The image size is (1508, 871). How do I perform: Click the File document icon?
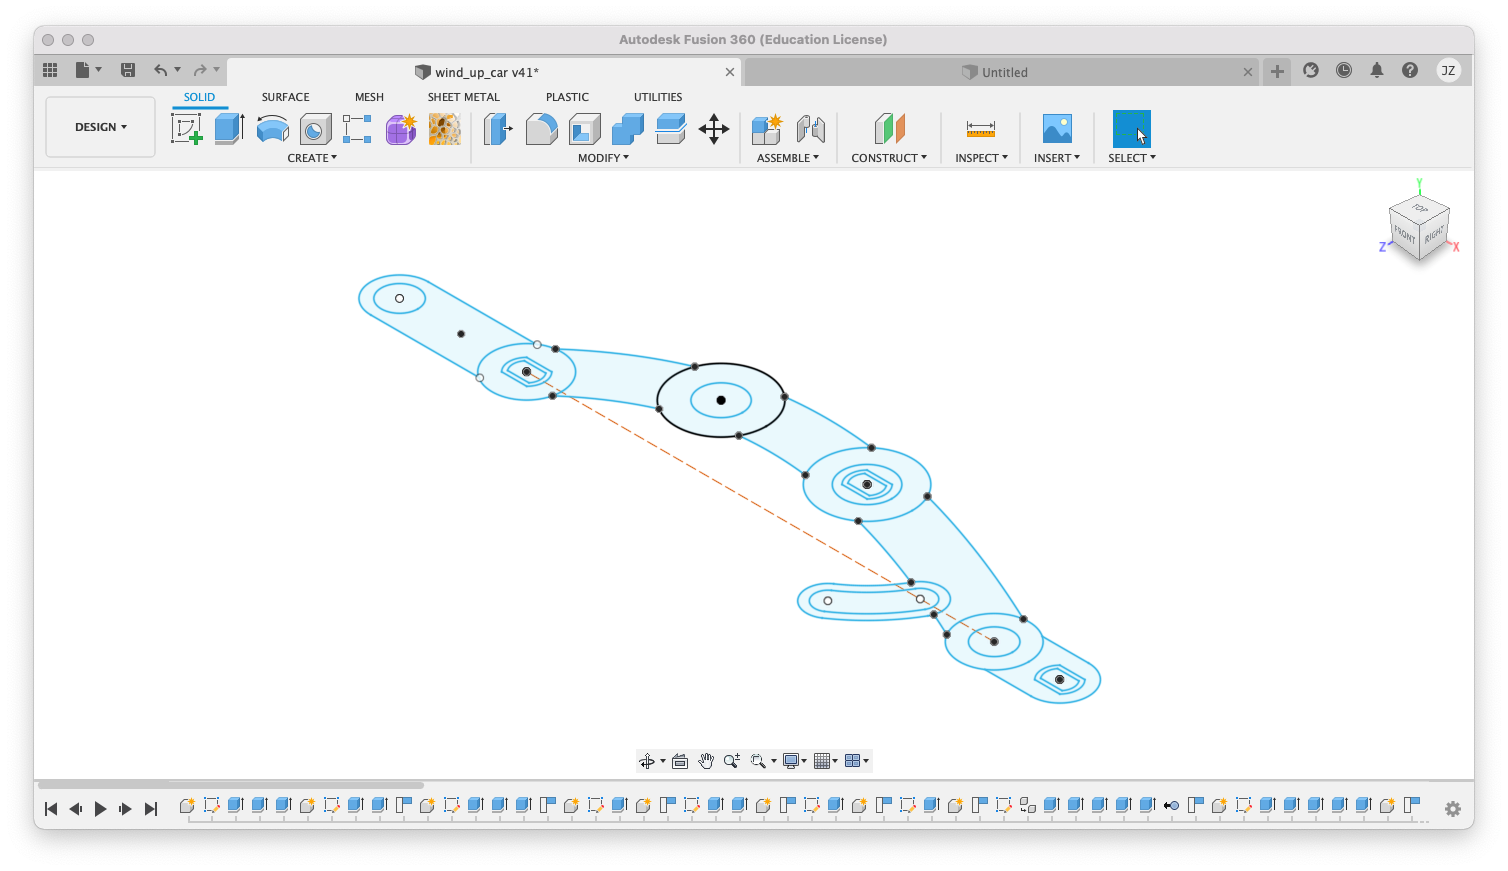coord(83,70)
